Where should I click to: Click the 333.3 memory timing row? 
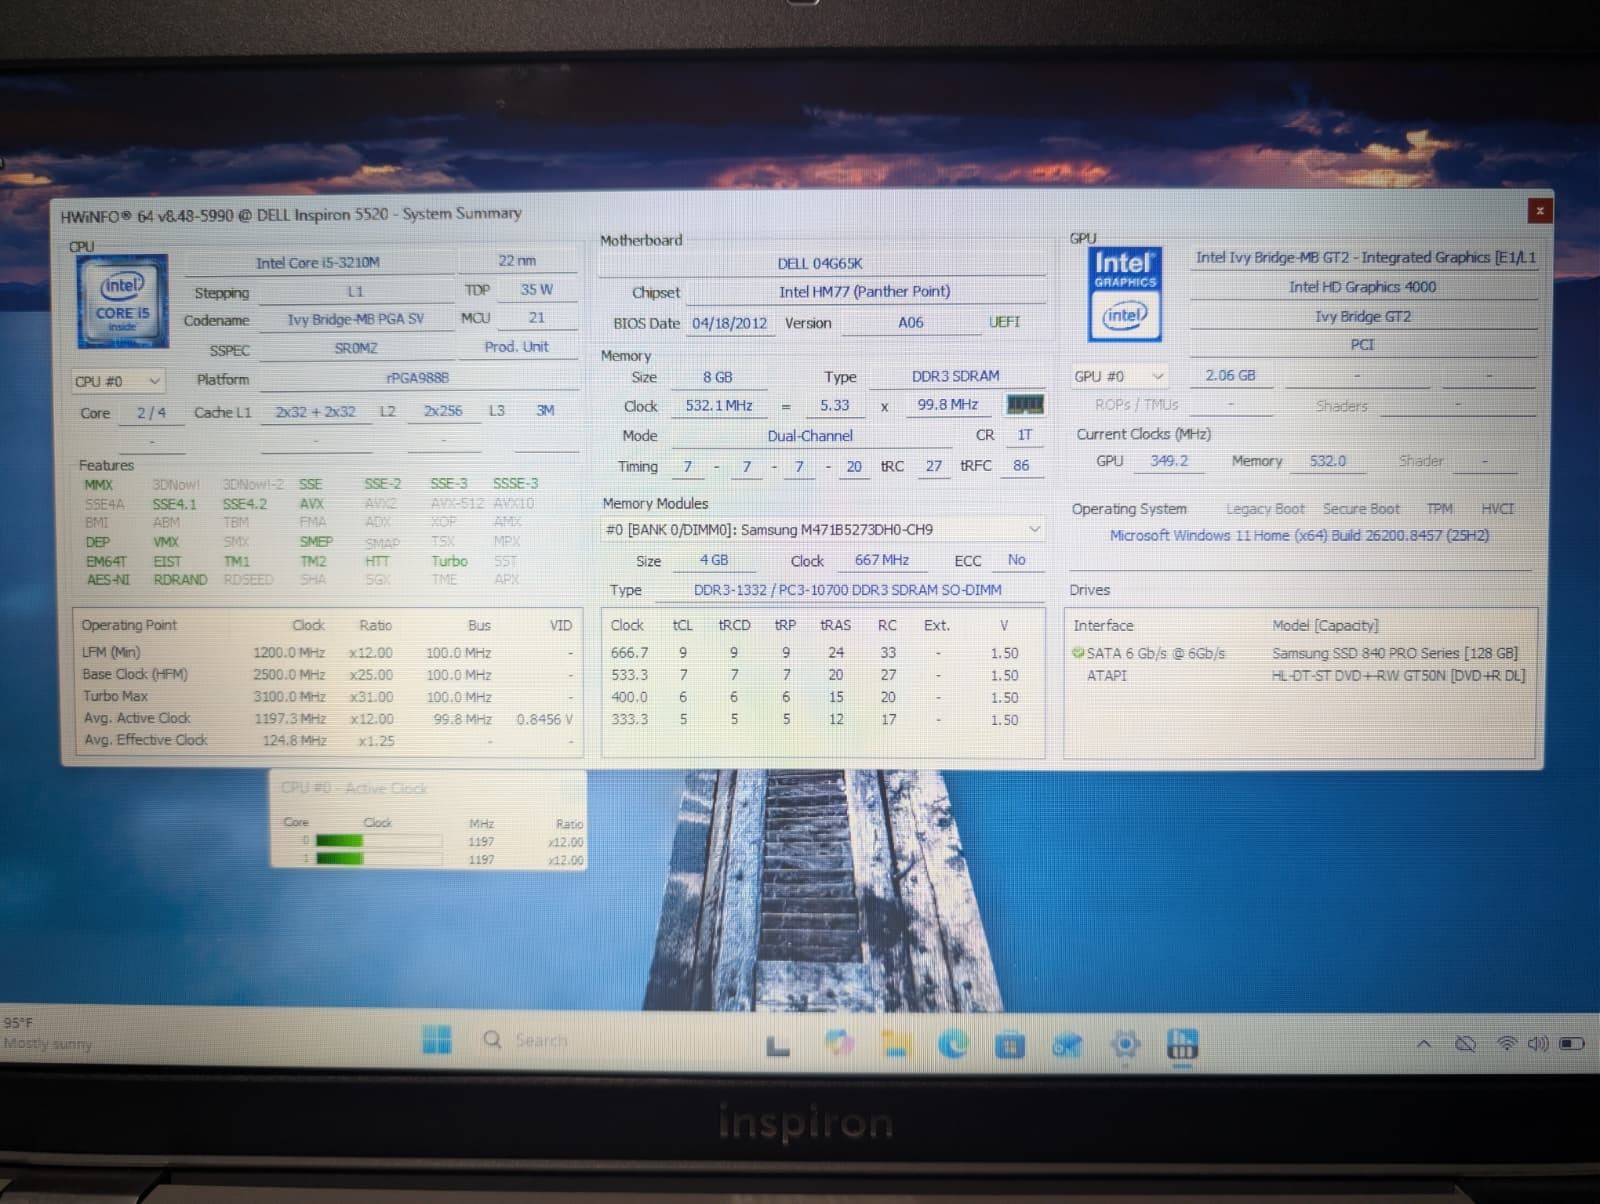pyautogui.click(x=822, y=719)
